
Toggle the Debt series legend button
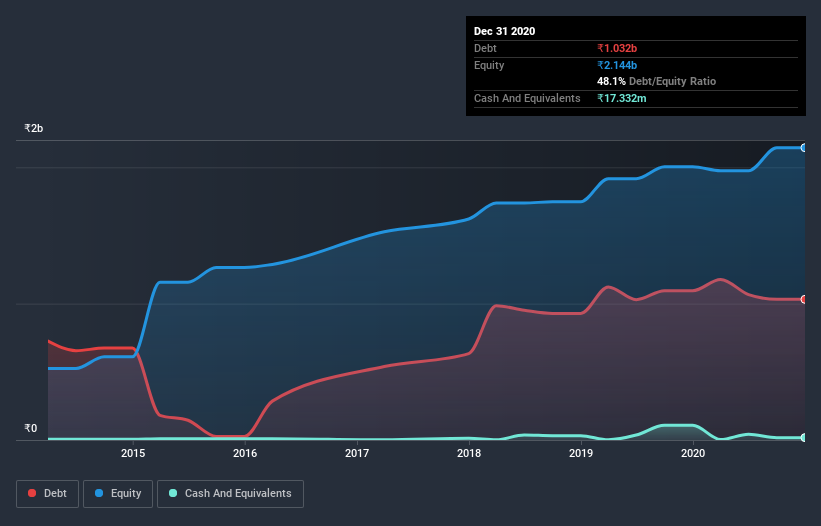tap(48, 494)
